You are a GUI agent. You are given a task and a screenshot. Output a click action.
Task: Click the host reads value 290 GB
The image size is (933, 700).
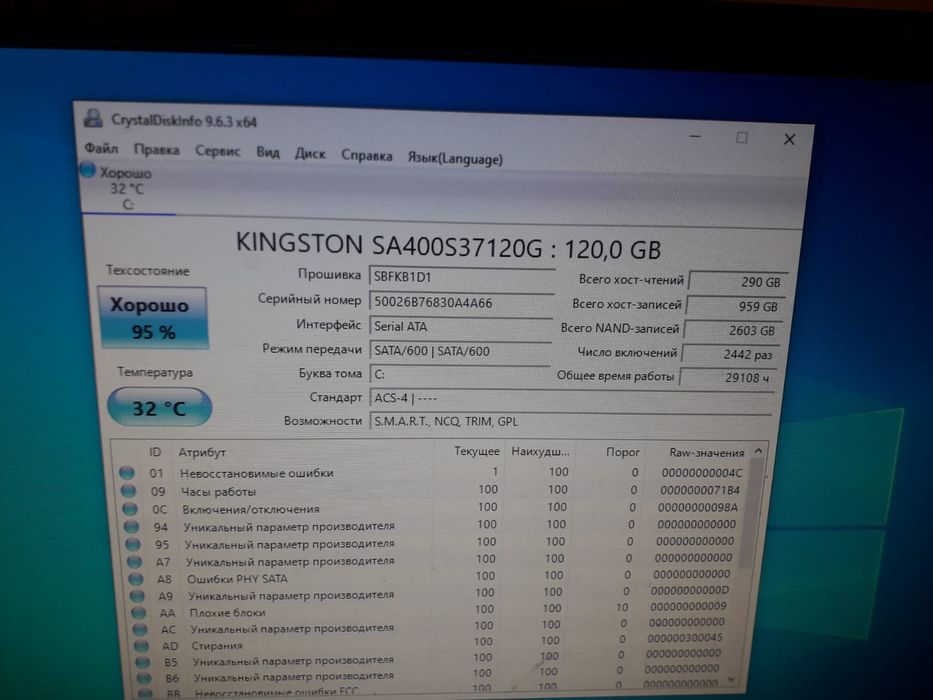click(738, 282)
